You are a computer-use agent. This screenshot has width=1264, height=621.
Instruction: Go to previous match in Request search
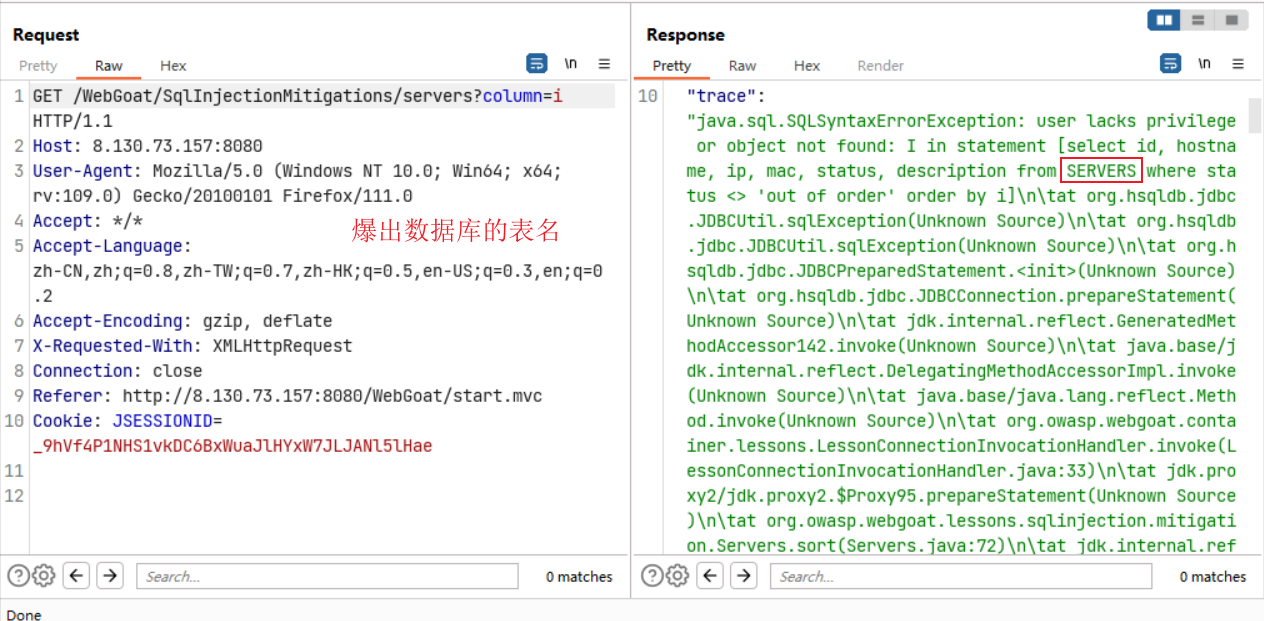tap(77, 576)
